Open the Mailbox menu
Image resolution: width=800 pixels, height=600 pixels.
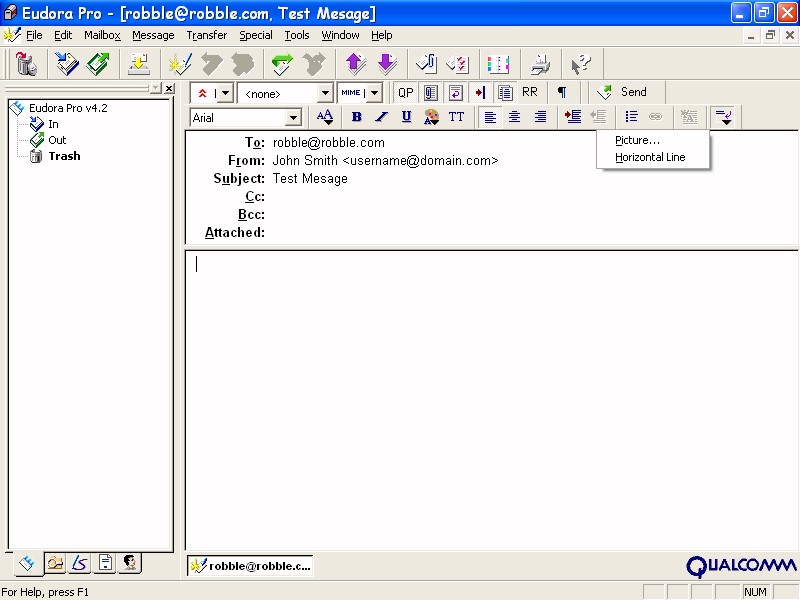(103, 35)
